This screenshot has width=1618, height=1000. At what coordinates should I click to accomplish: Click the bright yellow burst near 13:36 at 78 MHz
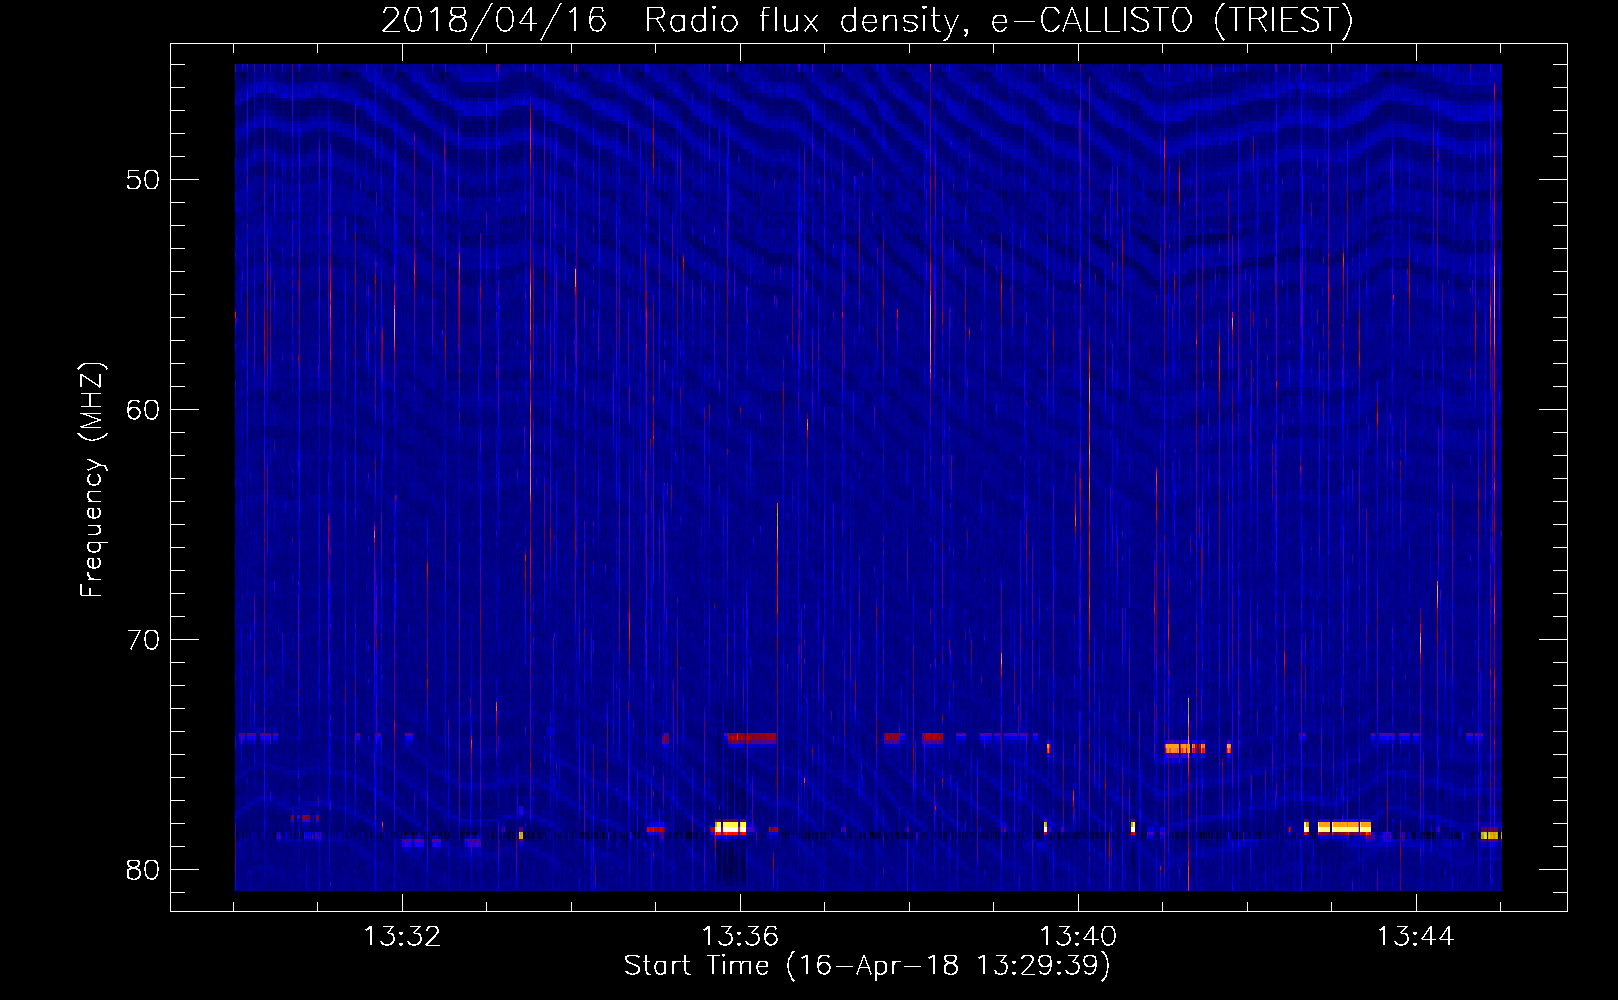[x=730, y=827]
